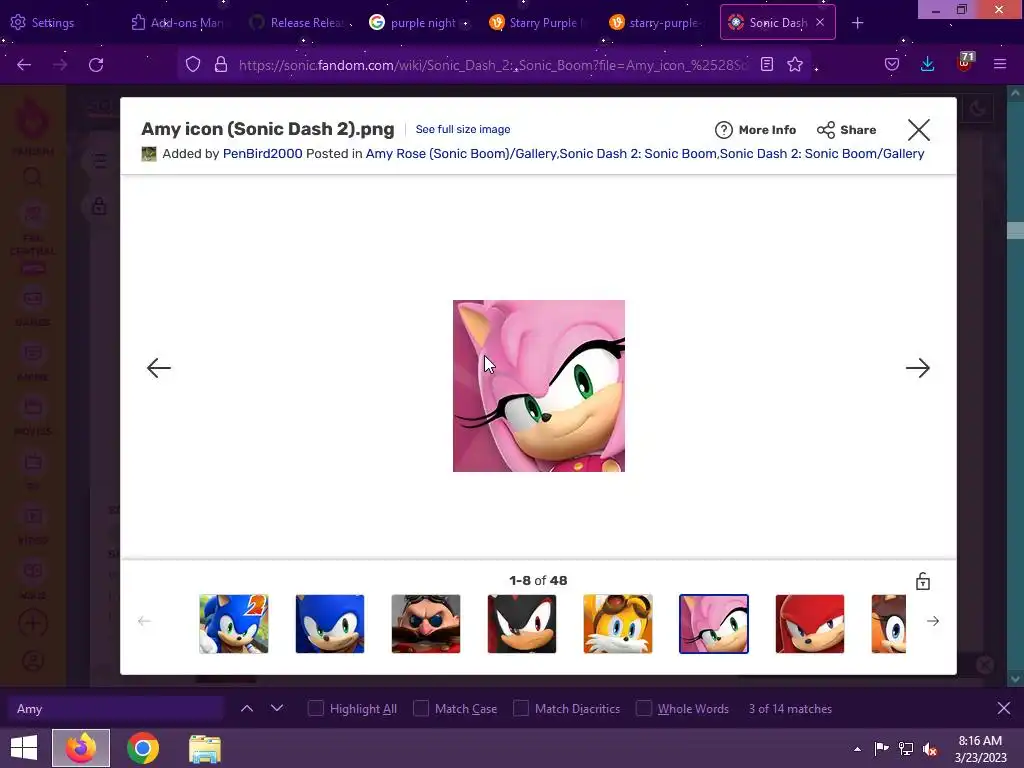Viewport: 1024px width, 768px height.
Task: Click the find bar search field containing Amy
Action: click(116, 709)
